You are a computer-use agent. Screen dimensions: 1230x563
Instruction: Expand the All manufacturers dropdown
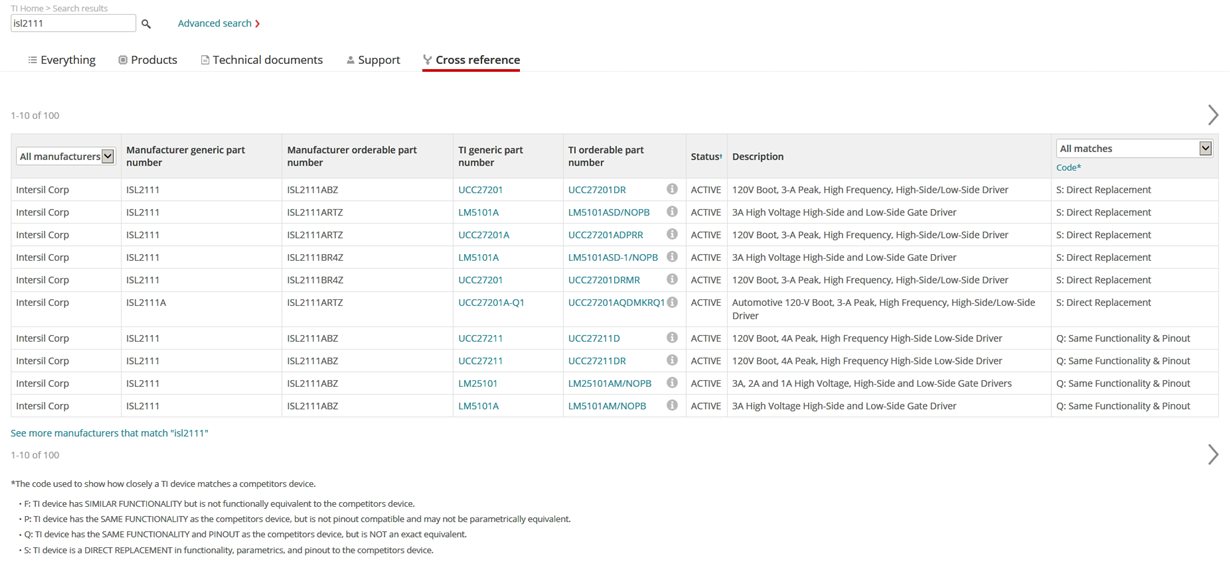66,156
